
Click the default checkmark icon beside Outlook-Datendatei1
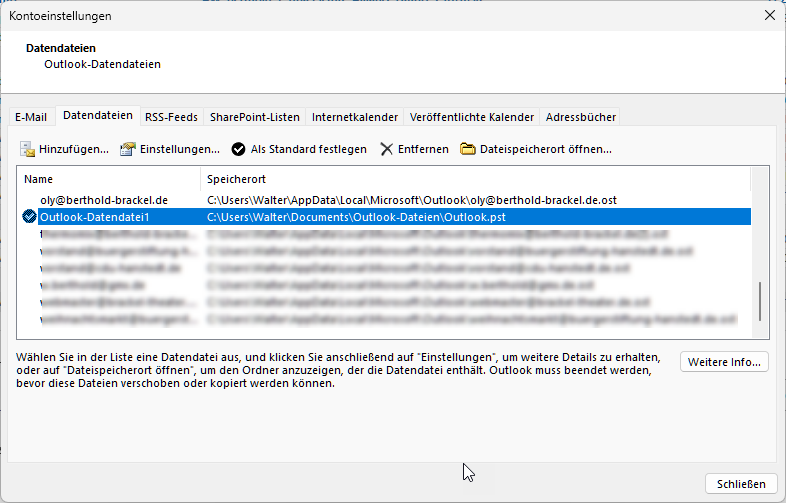click(29, 216)
